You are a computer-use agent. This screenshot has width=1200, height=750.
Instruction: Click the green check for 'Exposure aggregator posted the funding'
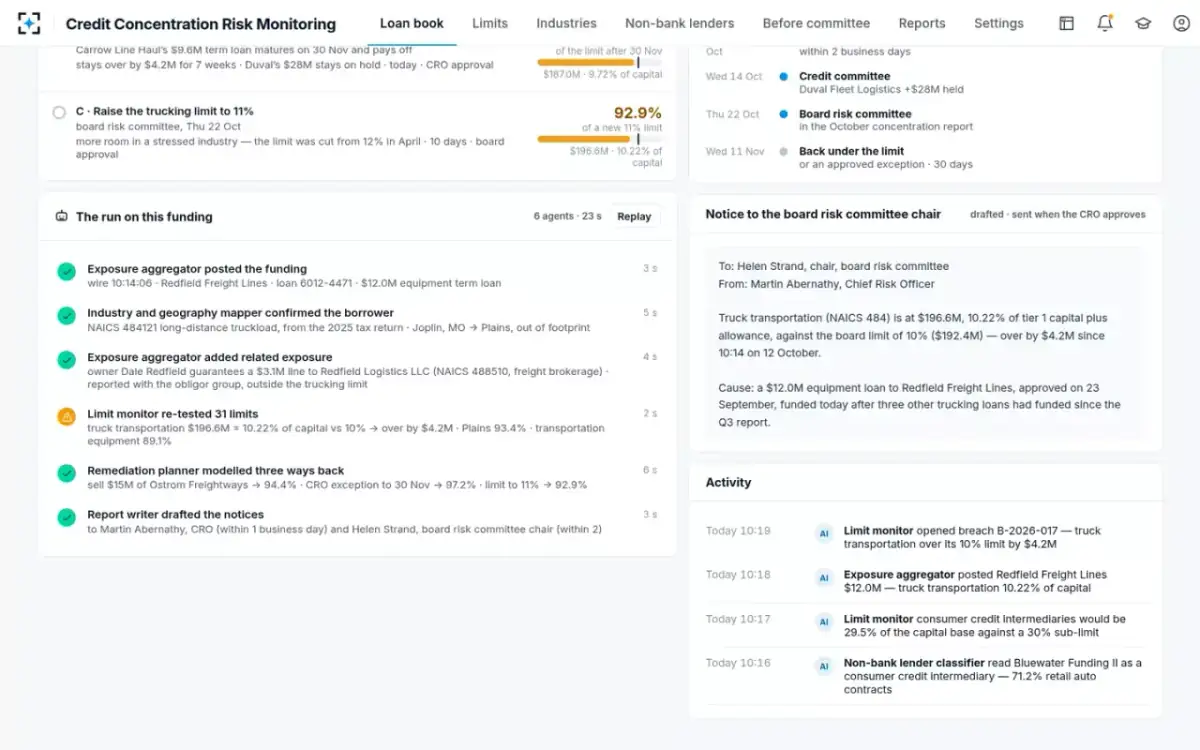point(66,271)
